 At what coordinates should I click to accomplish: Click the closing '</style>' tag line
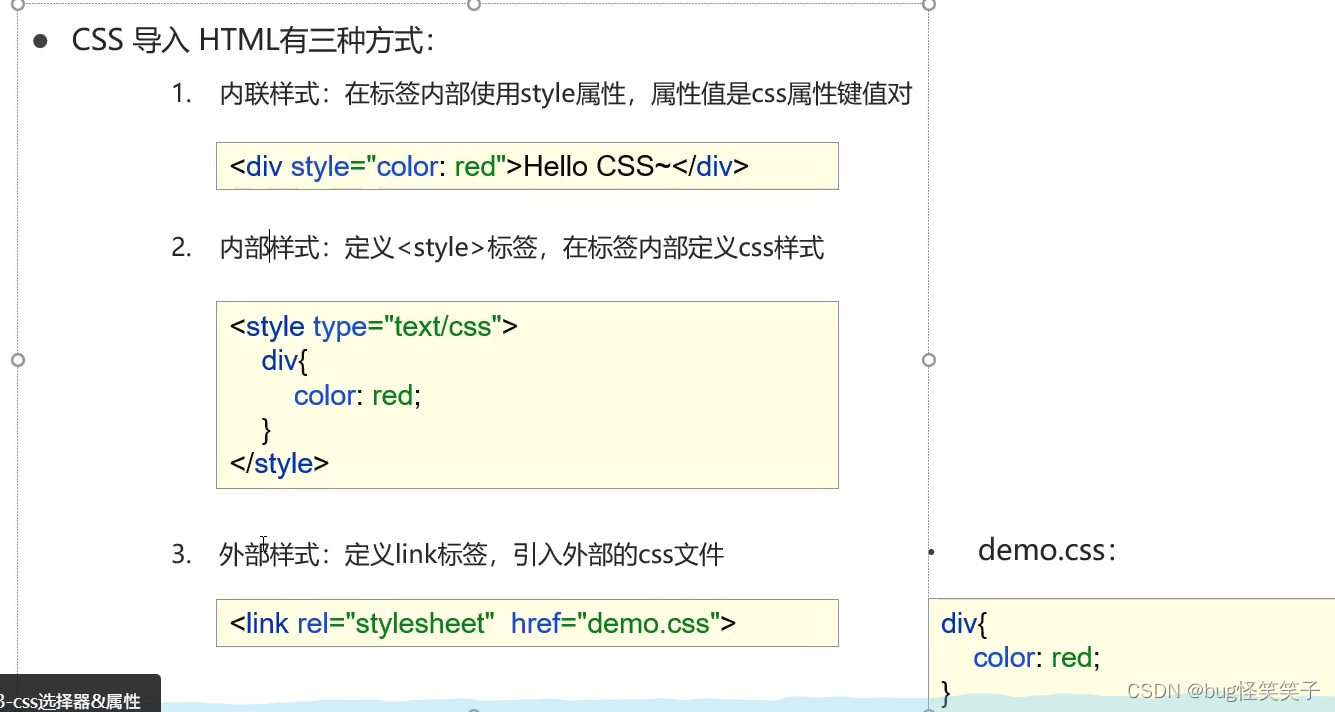tap(279, 463)
